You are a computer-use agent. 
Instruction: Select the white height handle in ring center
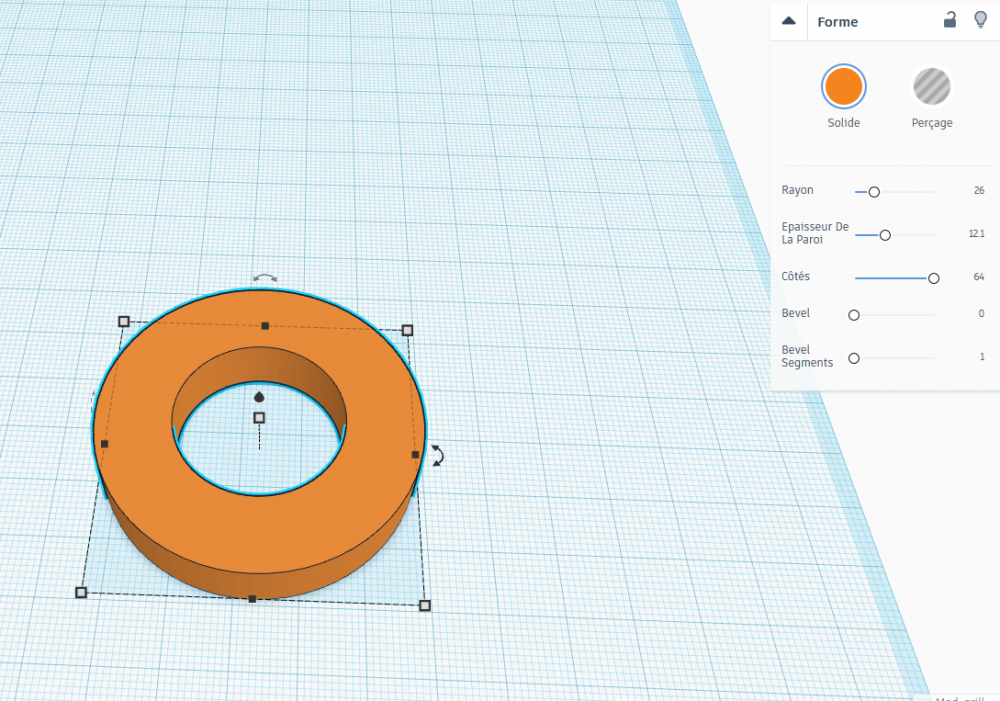259,418
